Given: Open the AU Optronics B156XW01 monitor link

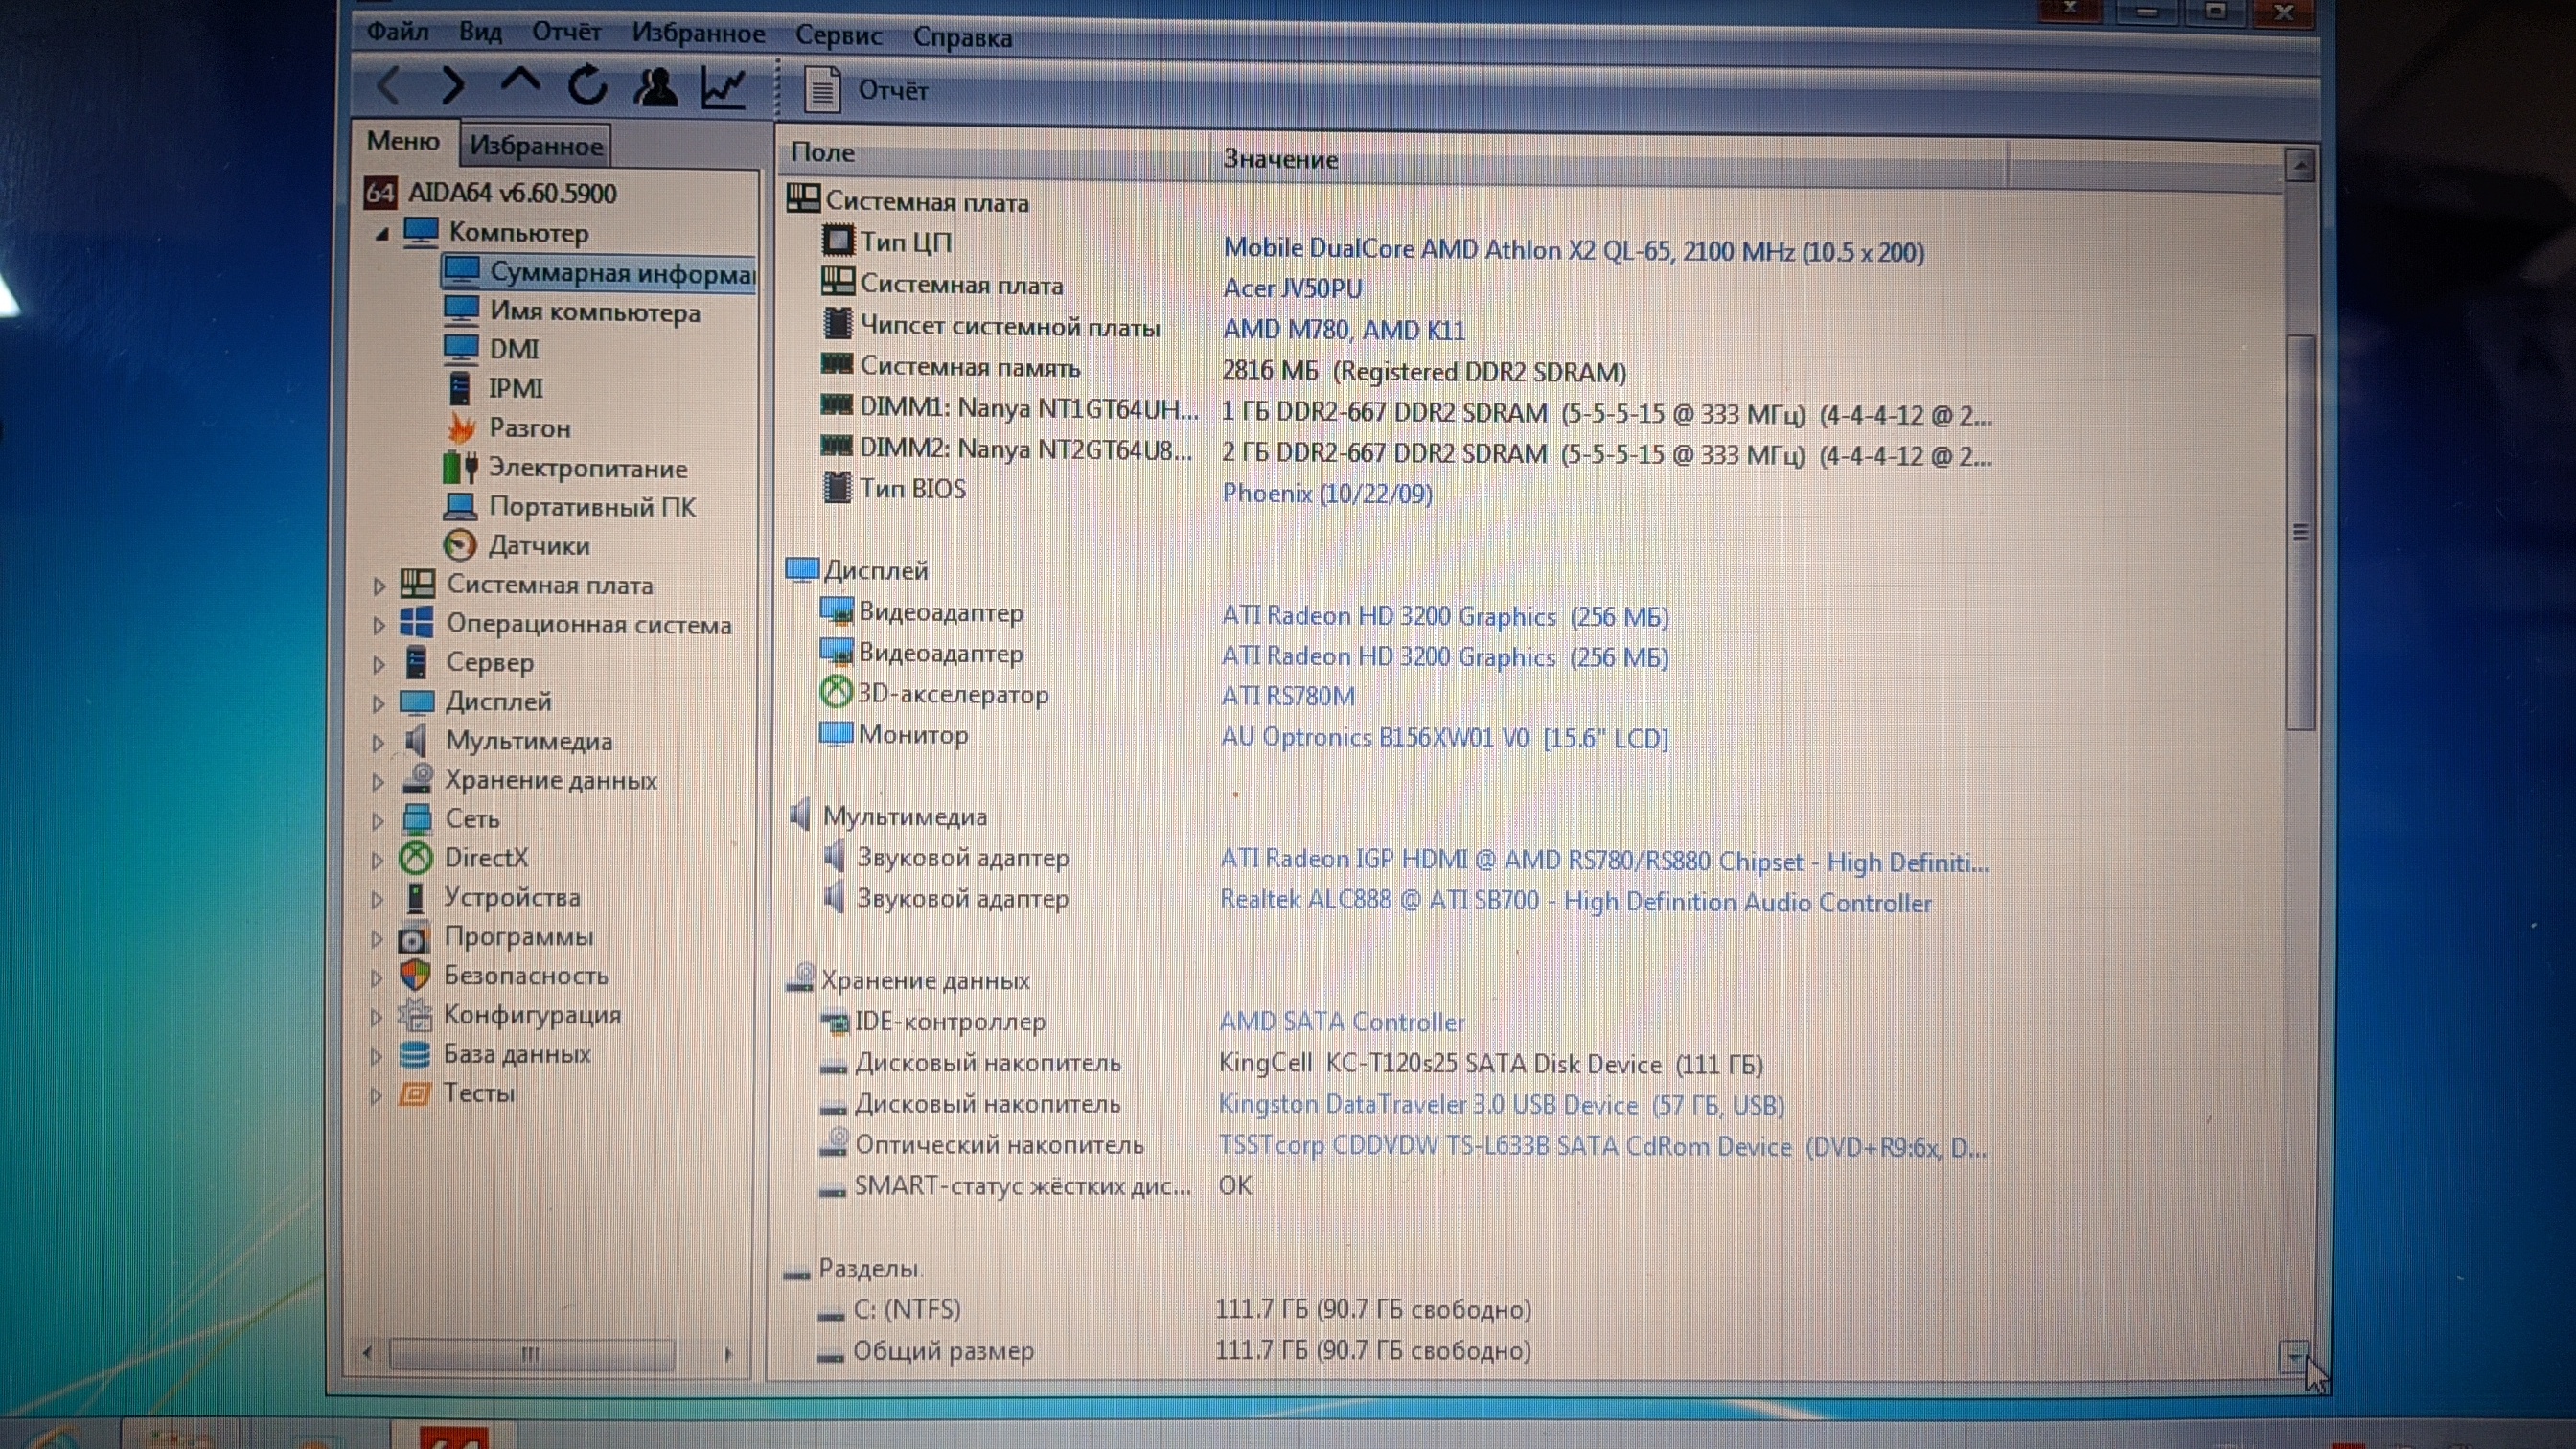Looking at the screenshot, I should 1444,738.
